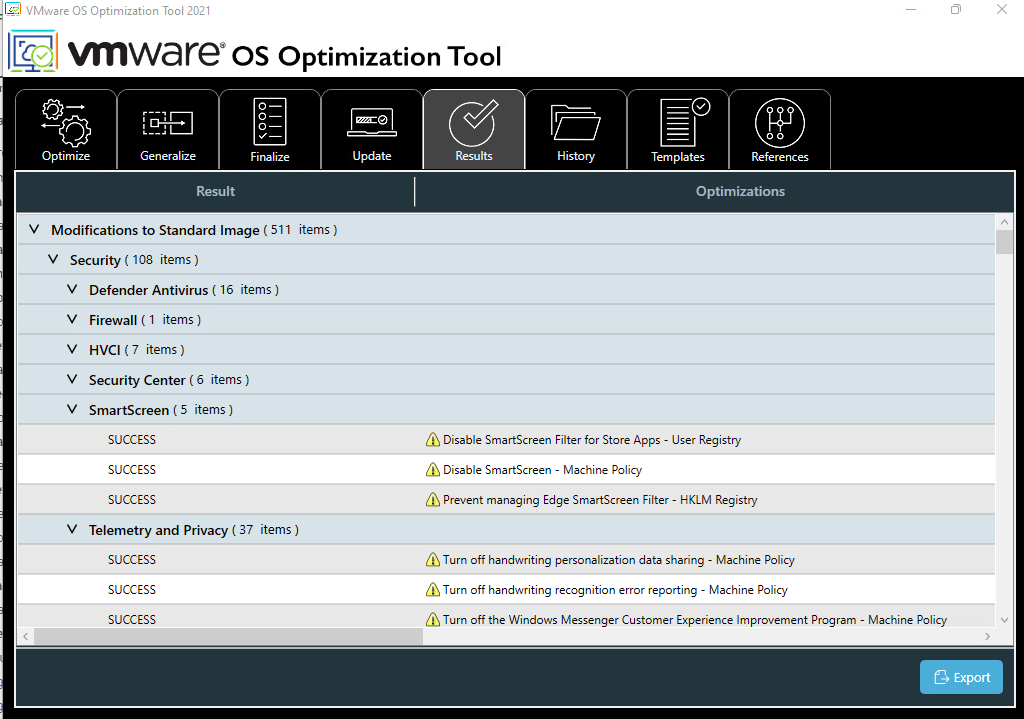Click warning icon for handwriting personalization data sharing
The width and height of the screenshot is (1024, 719).
[x=432, y=560]
